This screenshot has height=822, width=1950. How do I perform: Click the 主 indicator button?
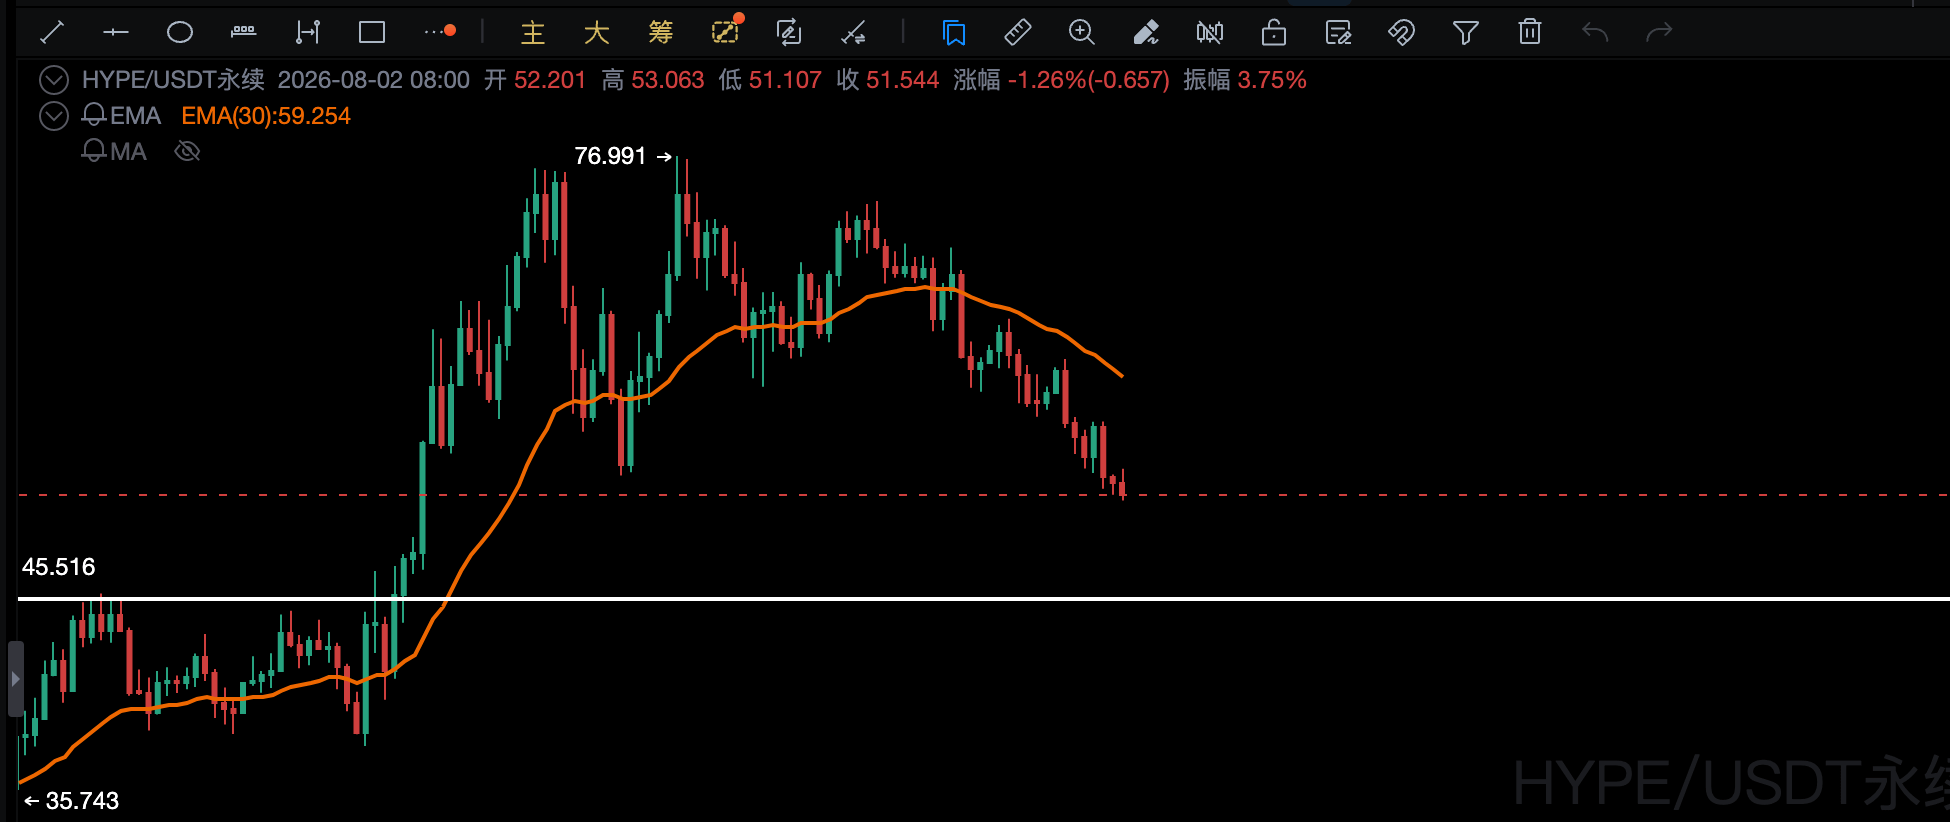533,33
